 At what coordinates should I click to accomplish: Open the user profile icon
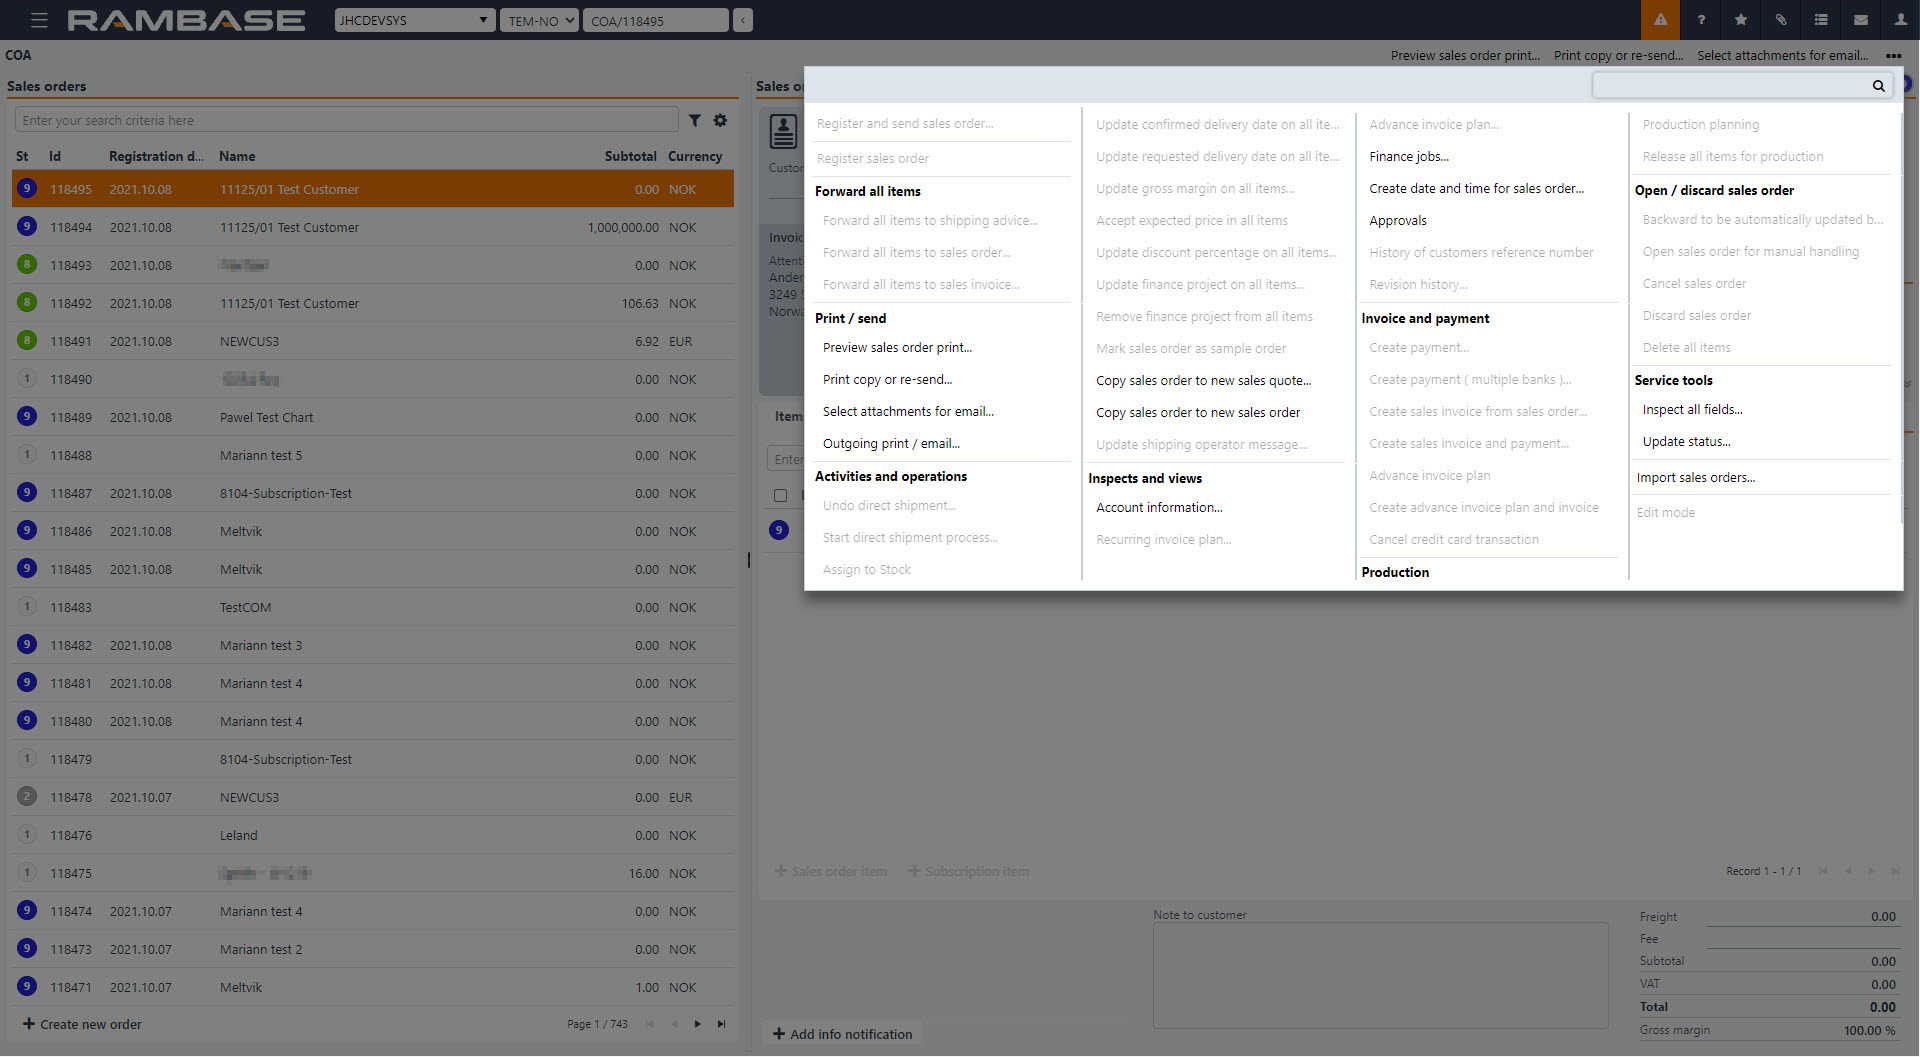pyautogui.click(x=1899, y=19)
